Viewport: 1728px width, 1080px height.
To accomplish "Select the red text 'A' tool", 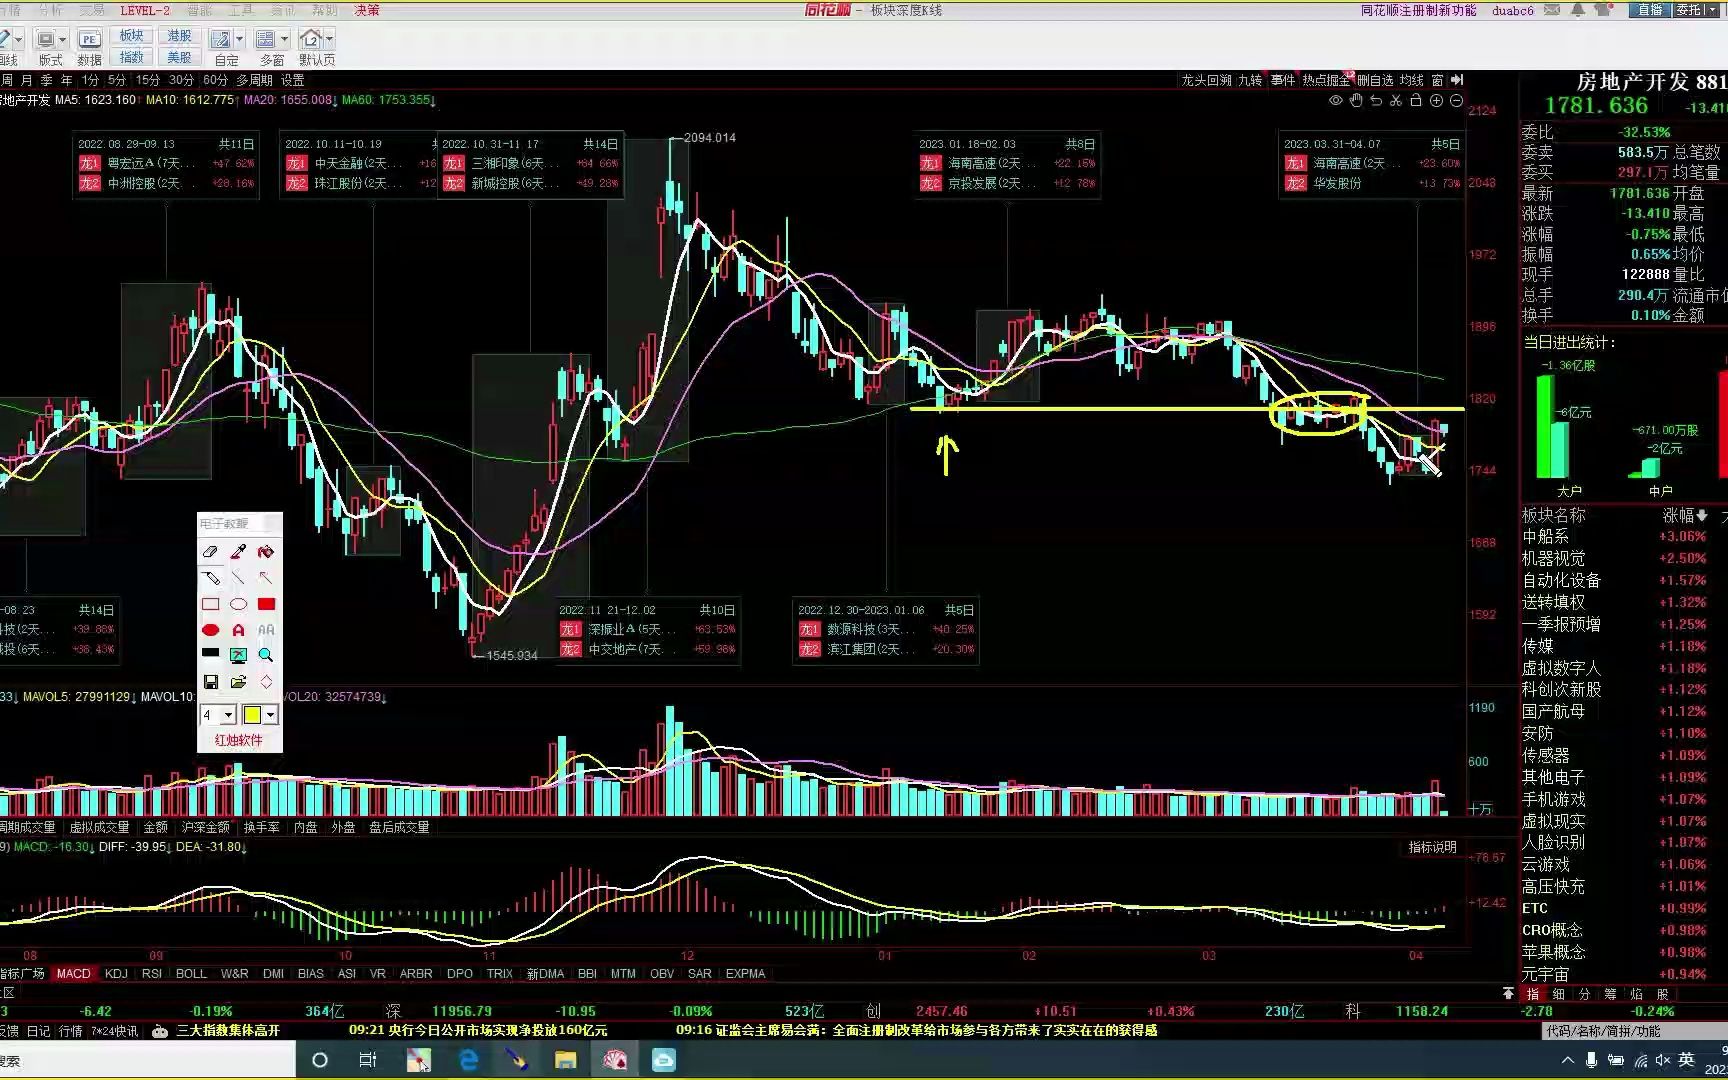I will pos(238,630).
